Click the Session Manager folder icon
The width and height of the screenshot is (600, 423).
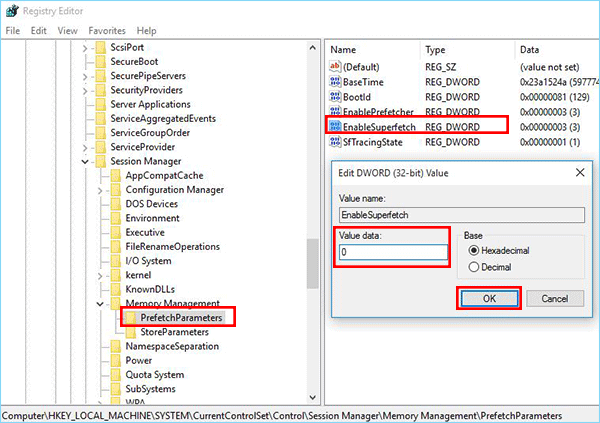tap(101, 161)
